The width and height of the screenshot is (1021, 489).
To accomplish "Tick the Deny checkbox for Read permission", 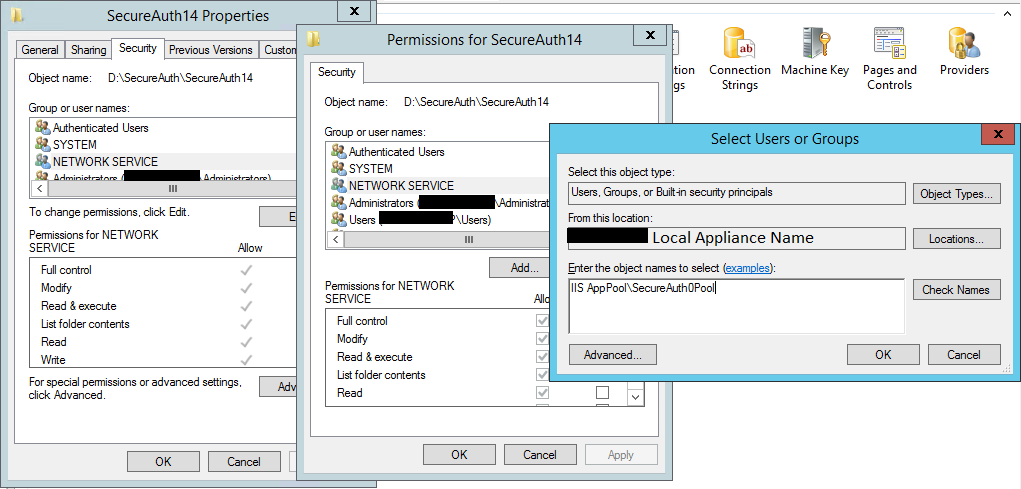I will pos(602,393).
